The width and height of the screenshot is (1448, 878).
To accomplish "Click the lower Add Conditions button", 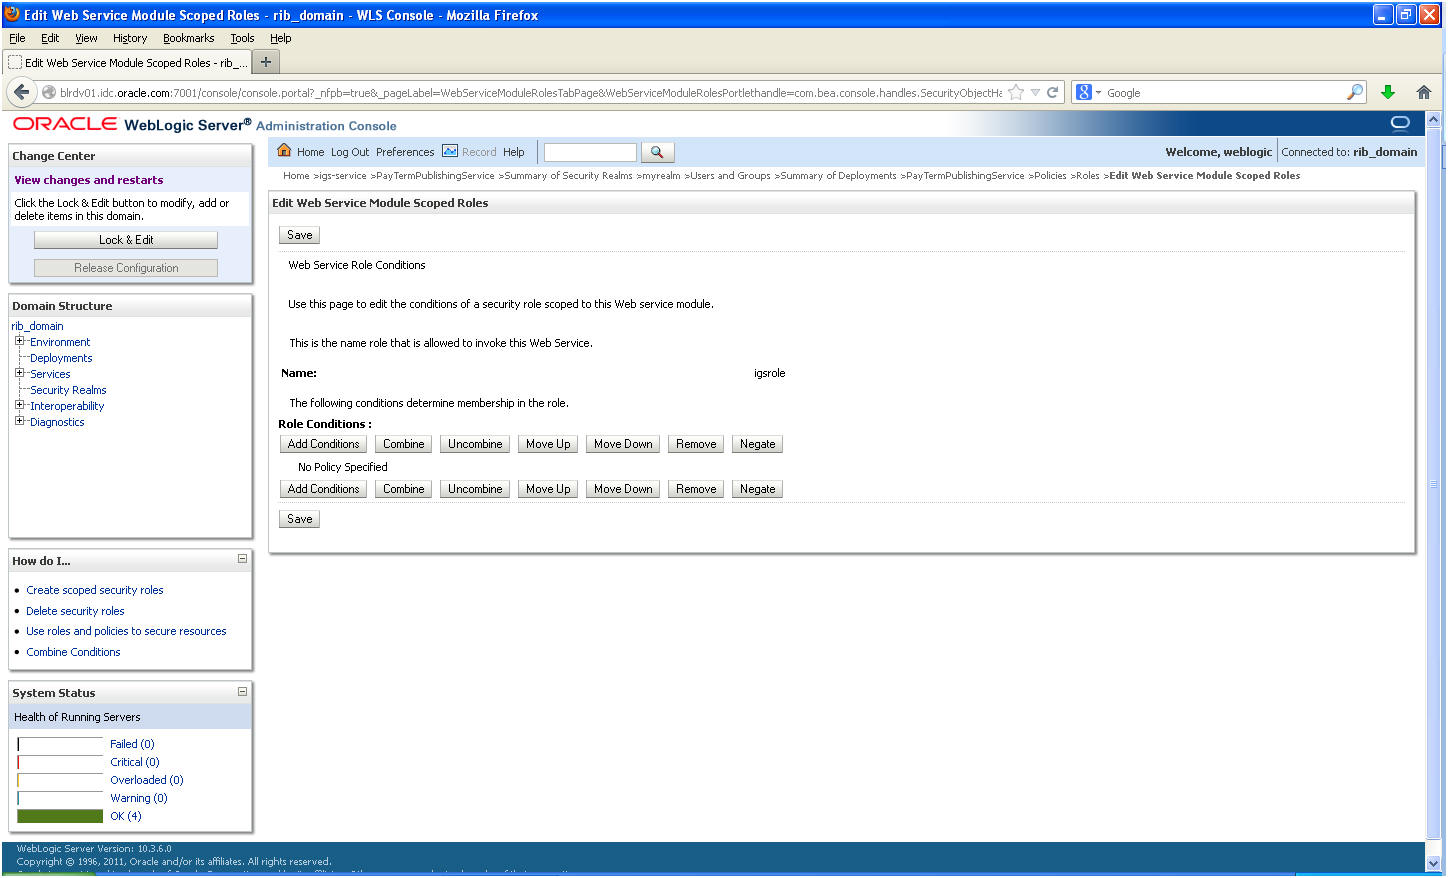I will [323, 489].
